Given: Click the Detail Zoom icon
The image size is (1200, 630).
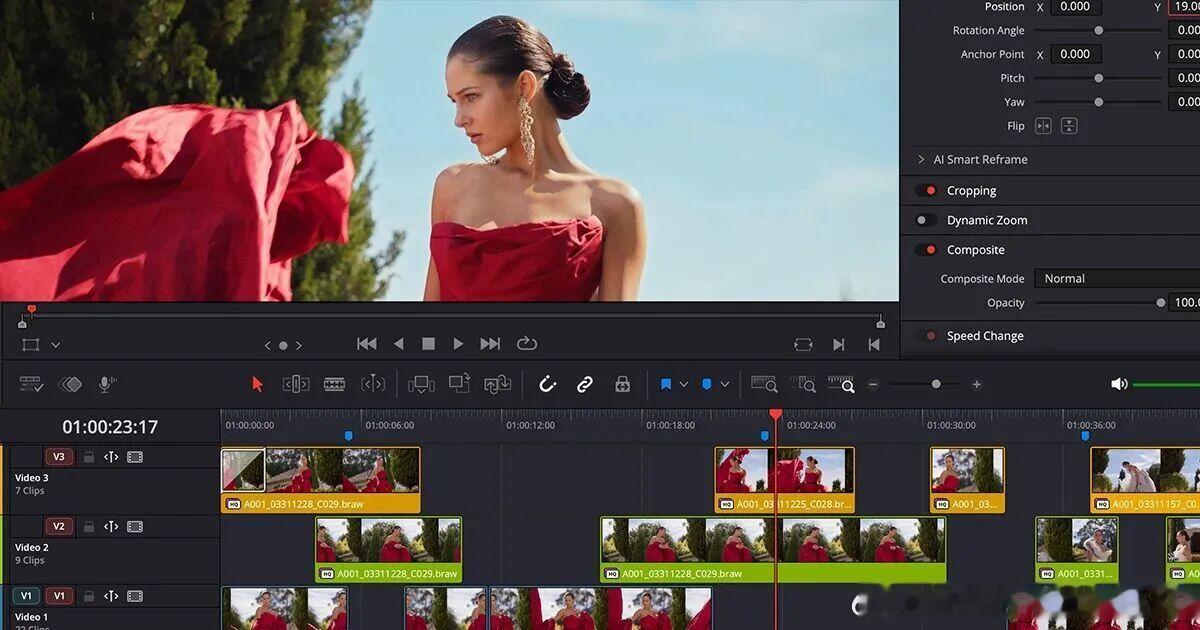Looking at the screenshot, I should point(802,384).
